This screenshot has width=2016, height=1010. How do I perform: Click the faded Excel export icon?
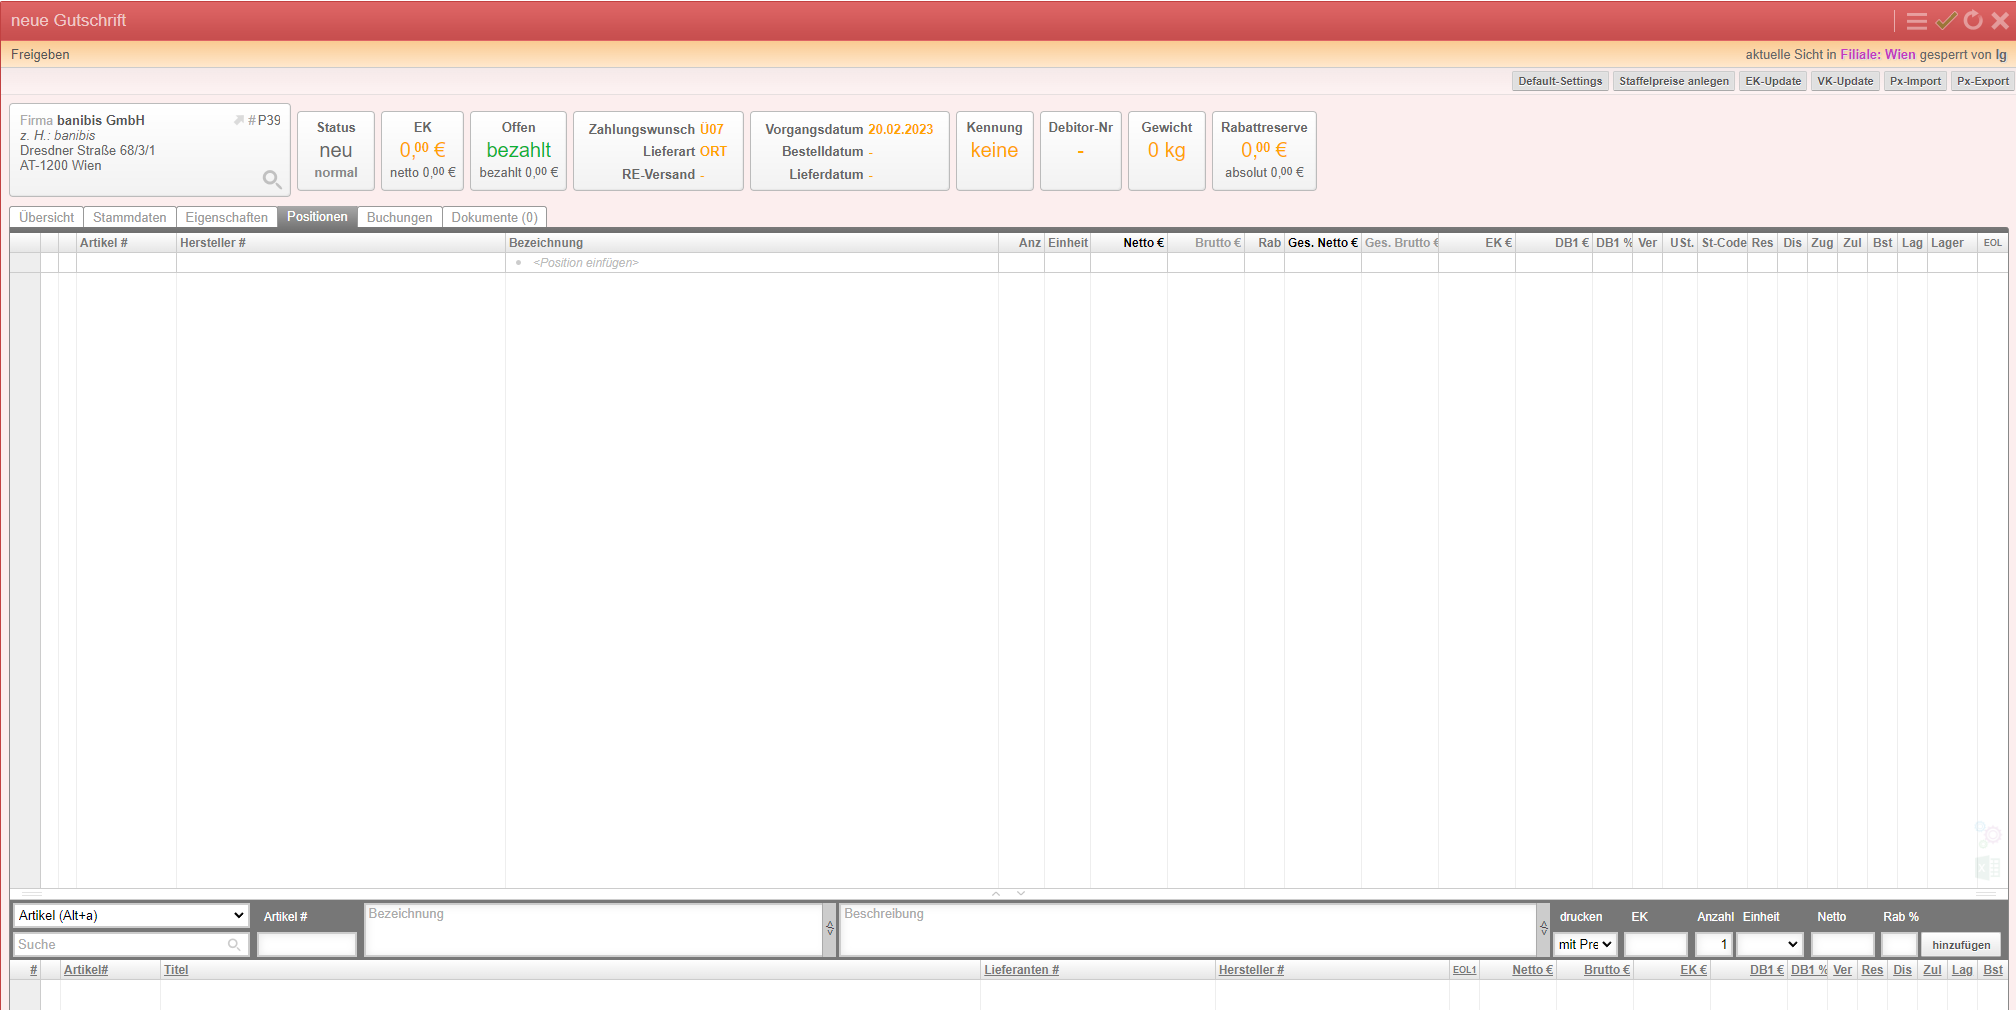1988,868
